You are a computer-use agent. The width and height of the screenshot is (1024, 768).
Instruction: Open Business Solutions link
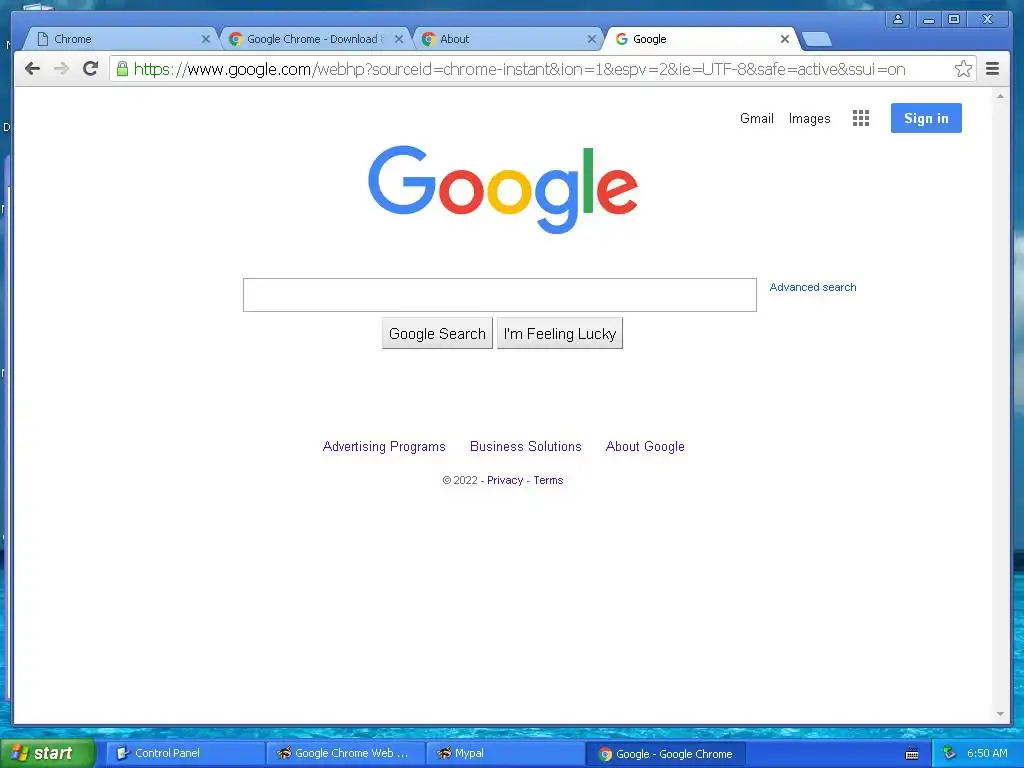pos(526,447)
